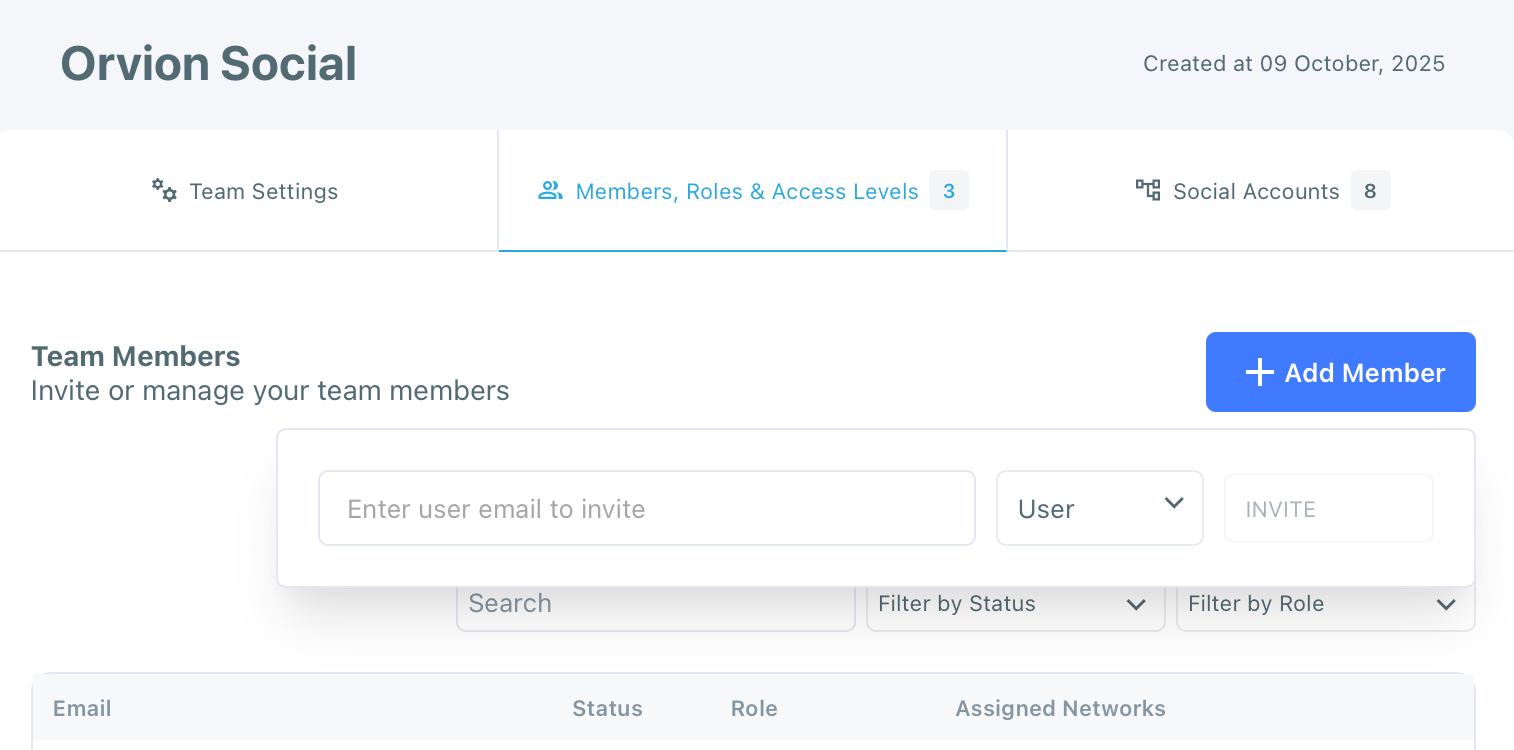Click the gear icon beside Team Settings
Viewport: 1514px width, 750px height.
click(163, 190)
